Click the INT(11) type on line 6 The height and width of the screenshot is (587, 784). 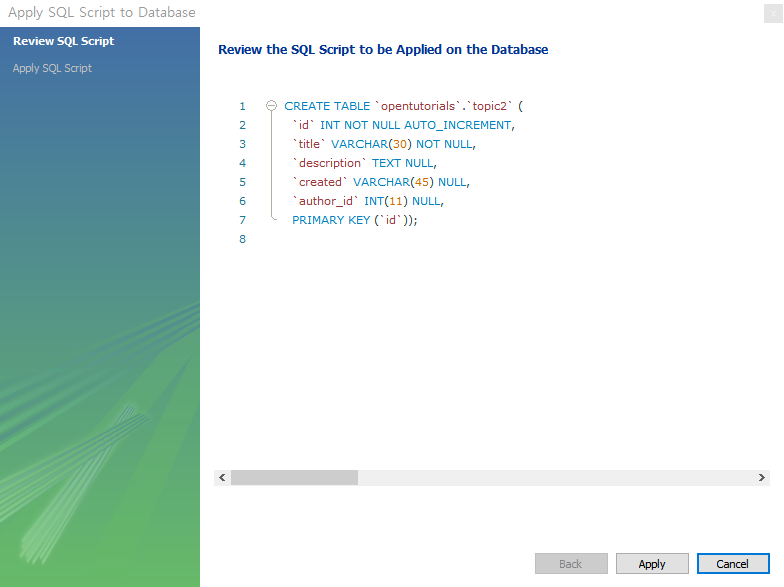click(386, 201)
